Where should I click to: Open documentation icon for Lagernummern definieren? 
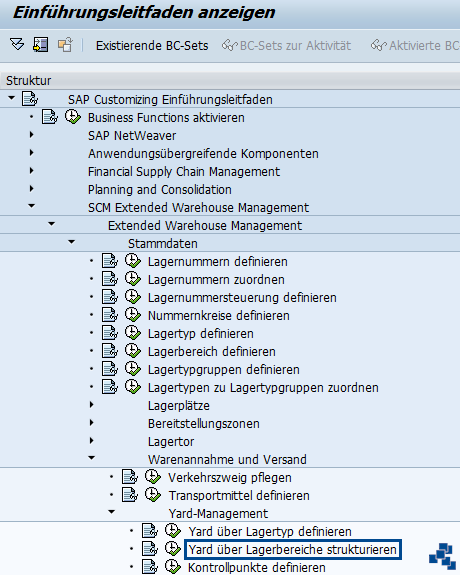[110, 261]
